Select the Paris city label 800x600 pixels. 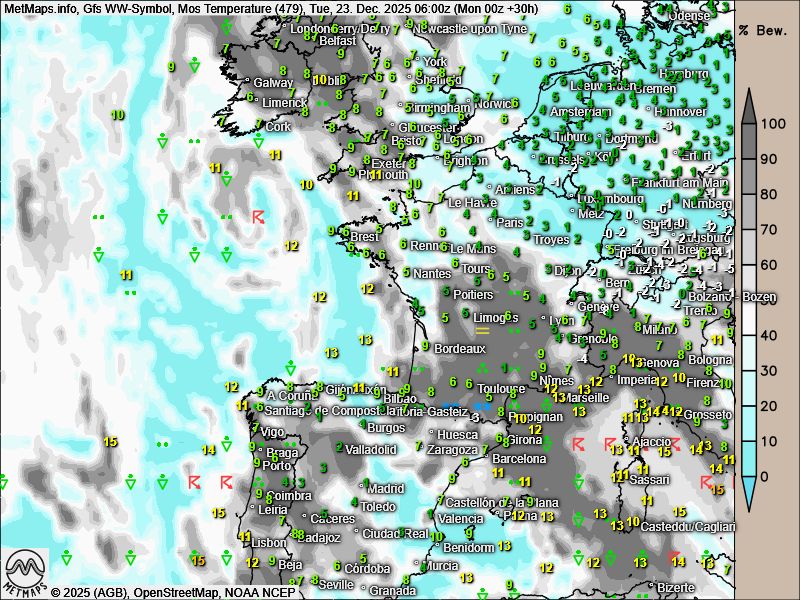click(511, 223)
